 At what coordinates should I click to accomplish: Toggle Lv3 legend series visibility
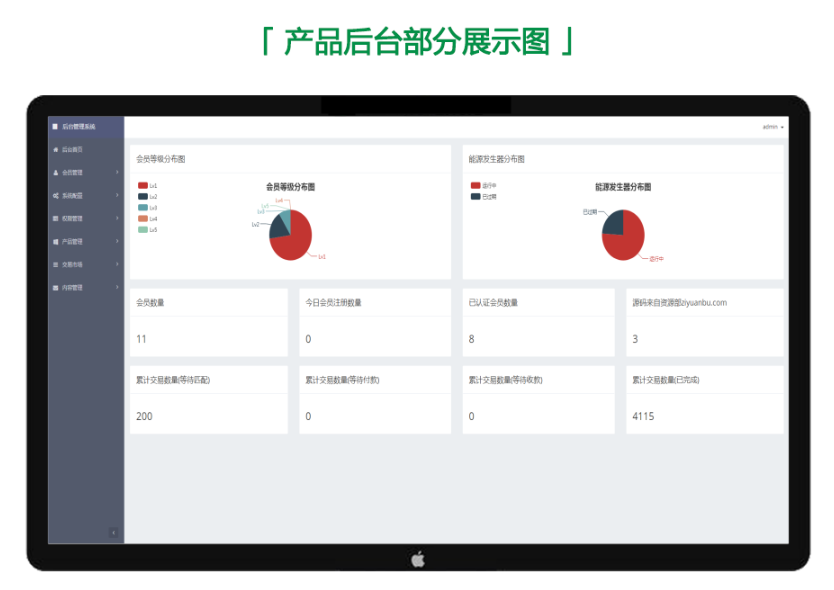(x=143, y=207)
